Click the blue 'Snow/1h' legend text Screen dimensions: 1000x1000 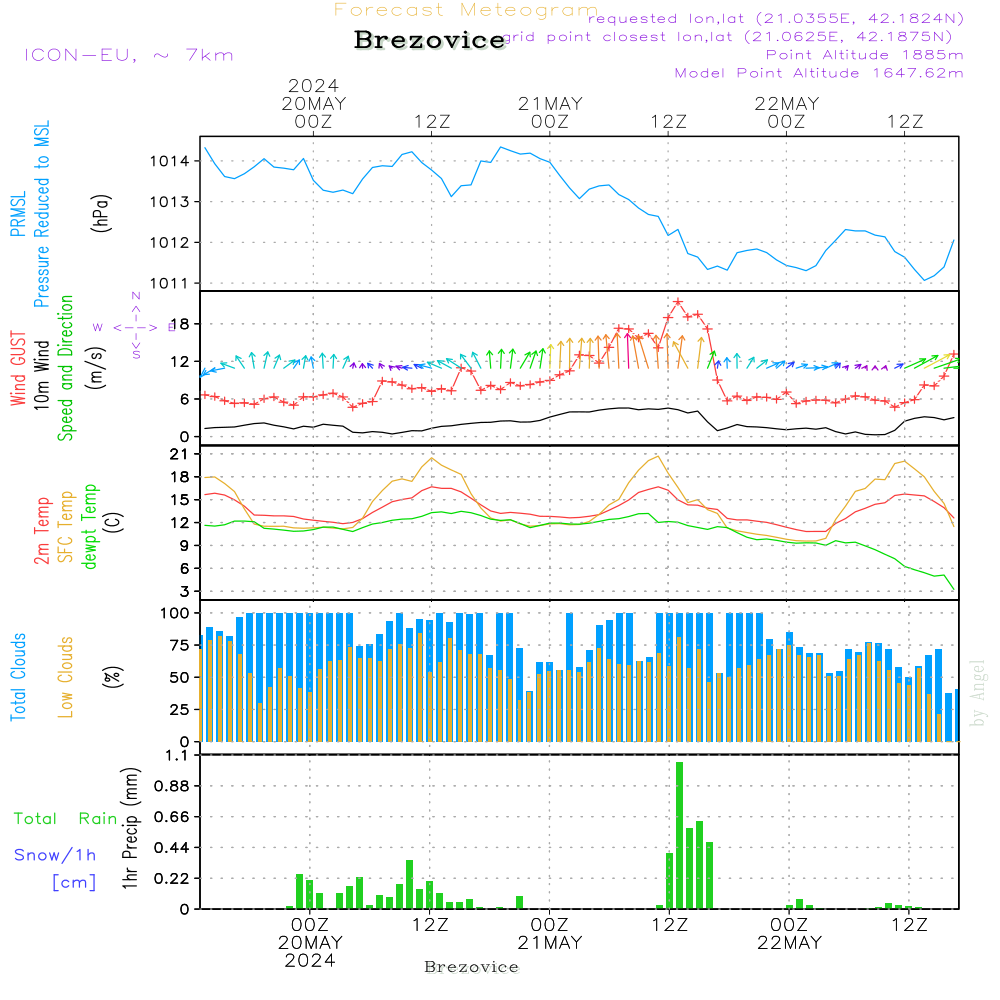[55, 855]
